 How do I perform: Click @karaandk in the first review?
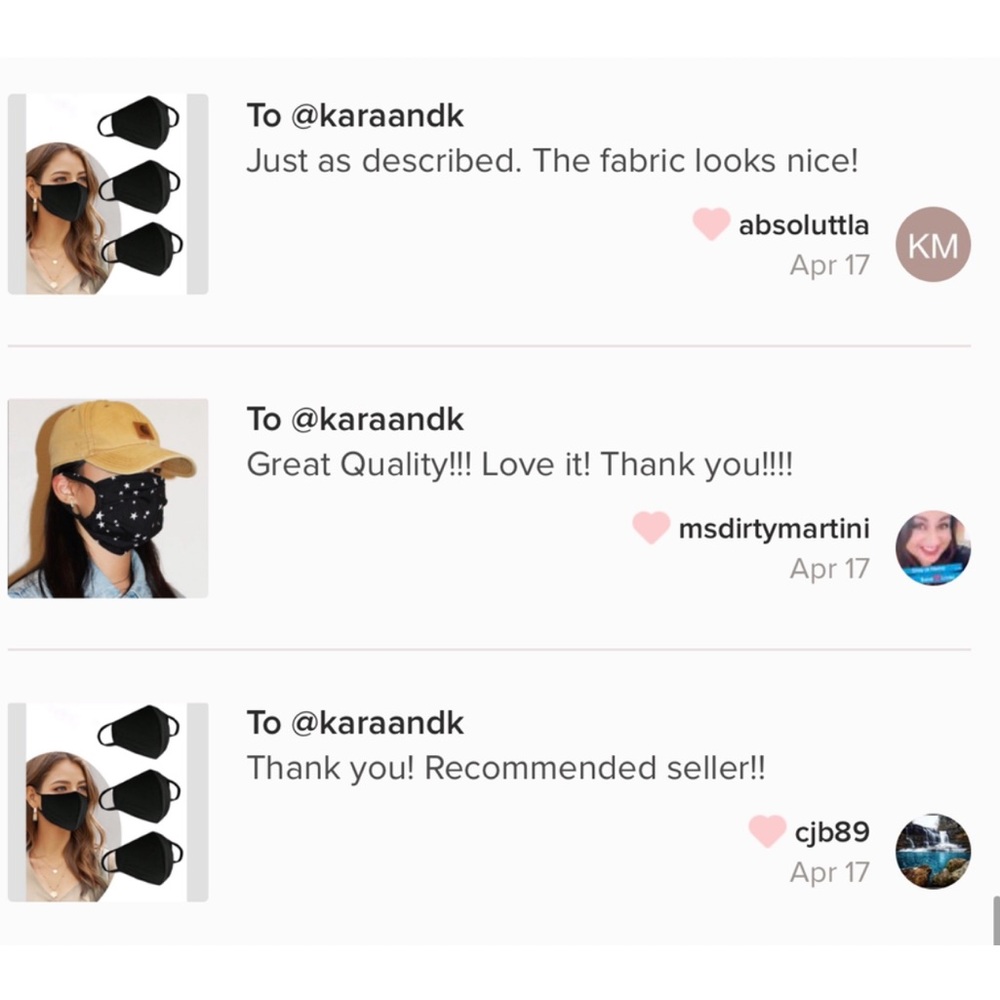[377, 116]
